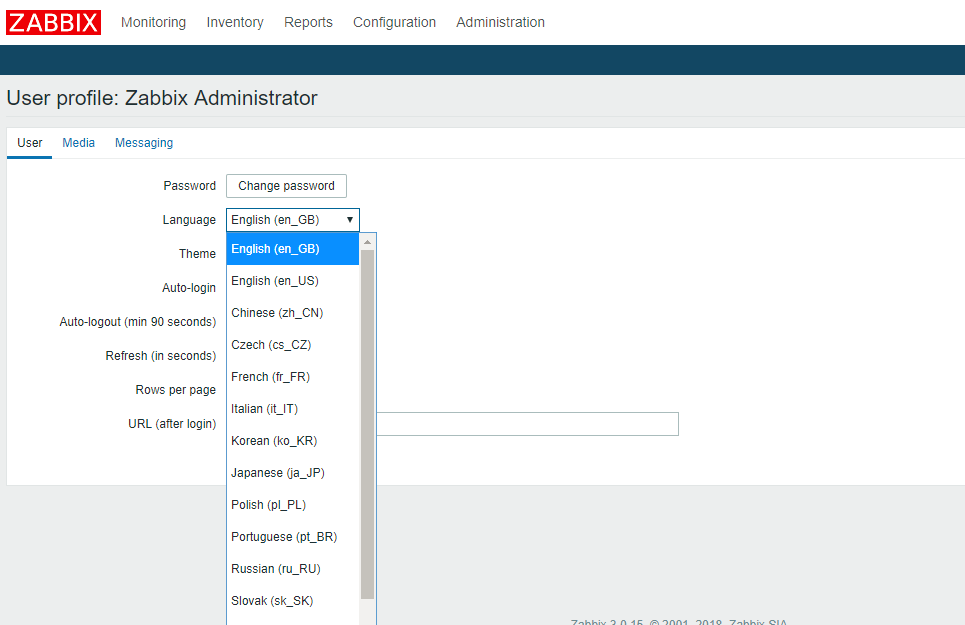Click the ZABBIX logo

click(54, 23)
